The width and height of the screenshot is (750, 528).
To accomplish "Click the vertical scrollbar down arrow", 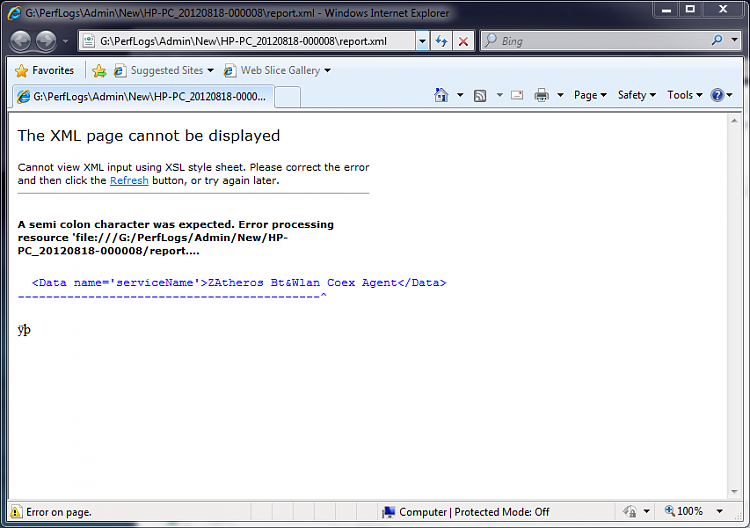I will pos(734,492).
